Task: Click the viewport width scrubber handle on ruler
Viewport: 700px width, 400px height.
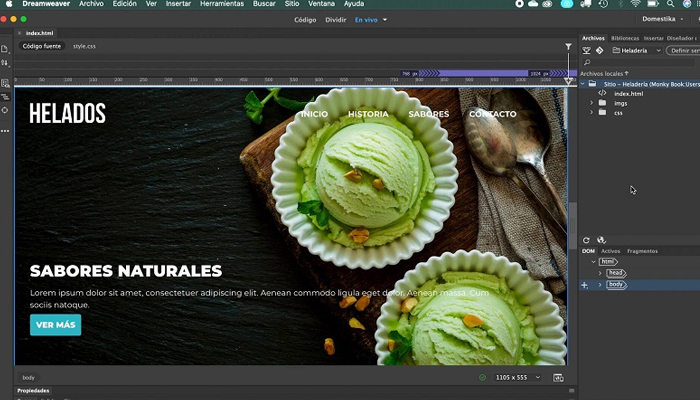Action: (568, 81)
